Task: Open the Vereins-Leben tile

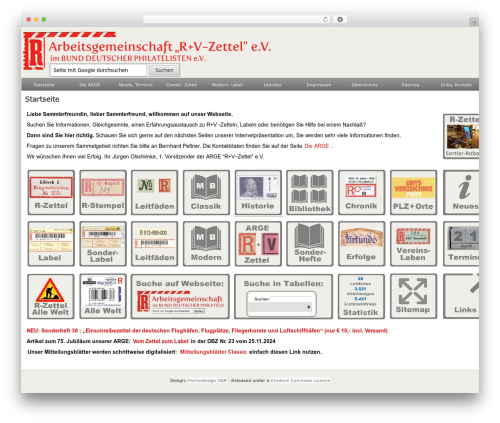Action: 413,244
